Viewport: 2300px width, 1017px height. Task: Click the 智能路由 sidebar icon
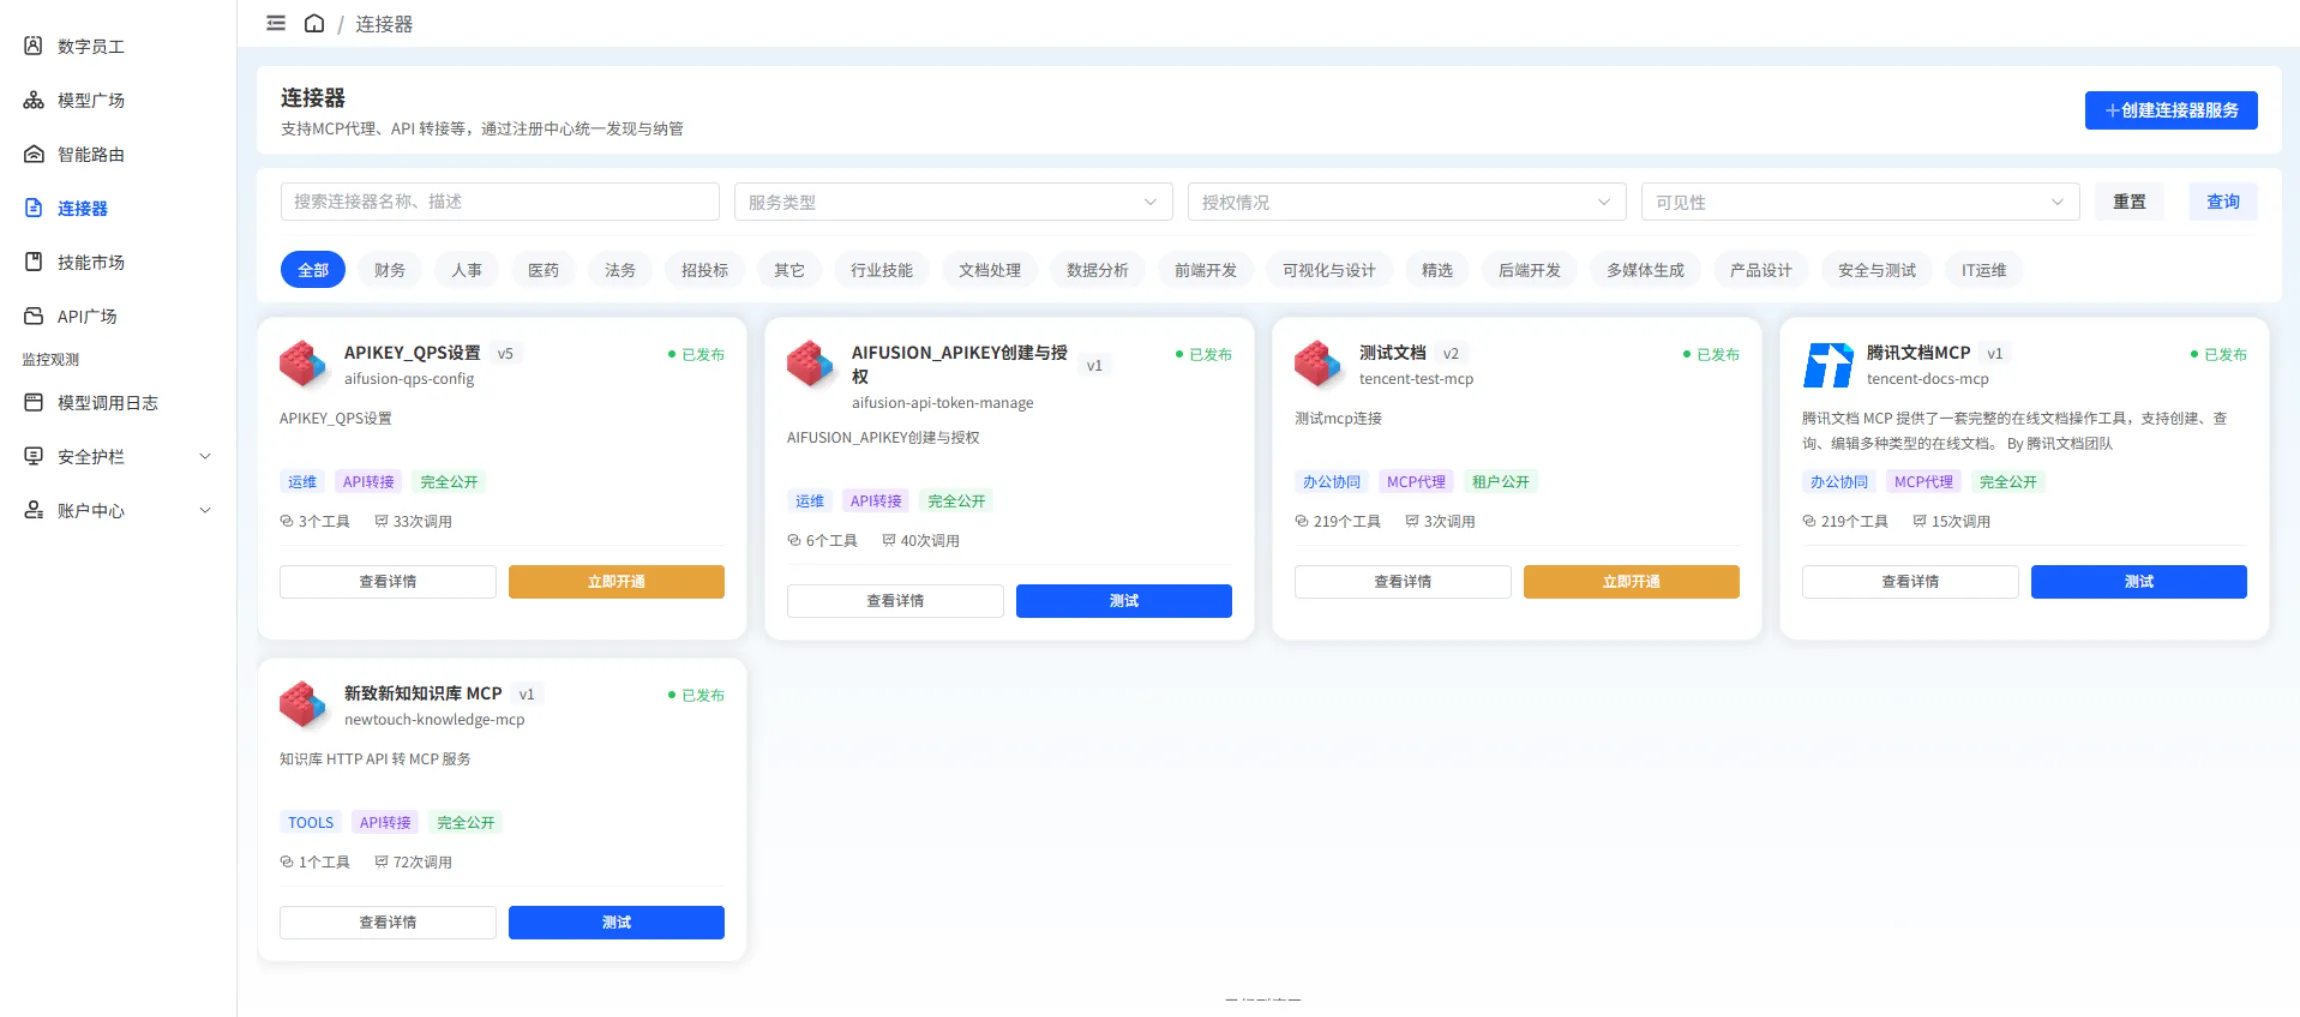[x=33, y=154]
